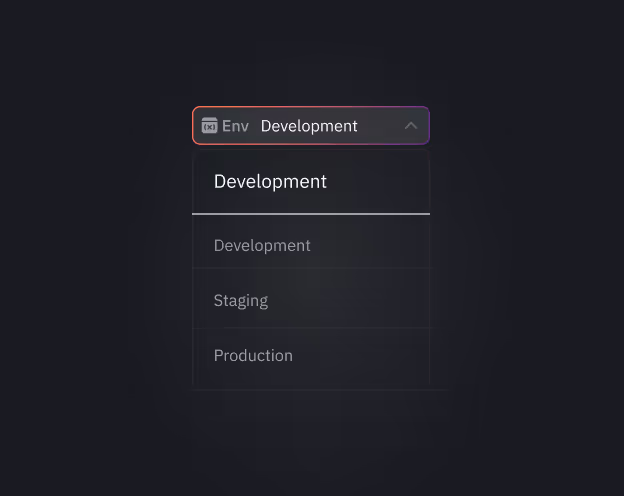This screenshot has height=496, width=624.
Task: Click the Env variable icon
Action: pyautogui.click(x=209, y=126)
